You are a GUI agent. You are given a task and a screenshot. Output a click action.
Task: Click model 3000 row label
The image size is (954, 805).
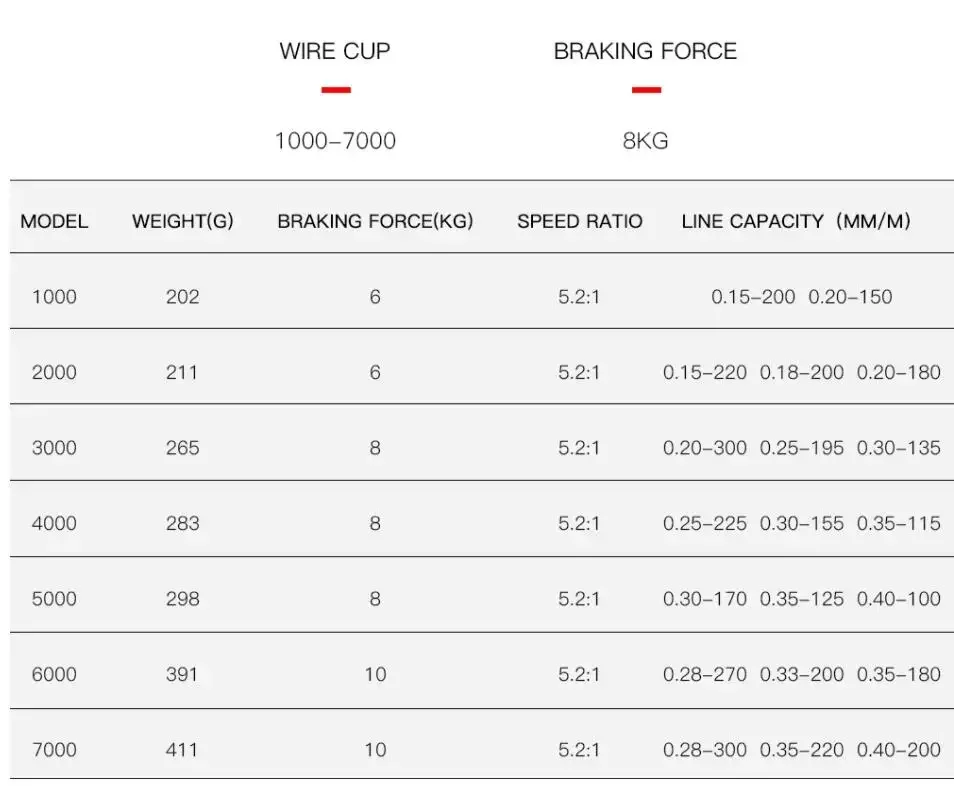[x=54, y=448]
